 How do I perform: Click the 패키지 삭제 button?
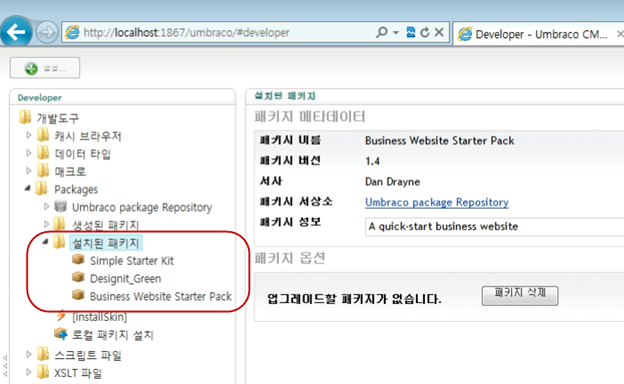520,296
